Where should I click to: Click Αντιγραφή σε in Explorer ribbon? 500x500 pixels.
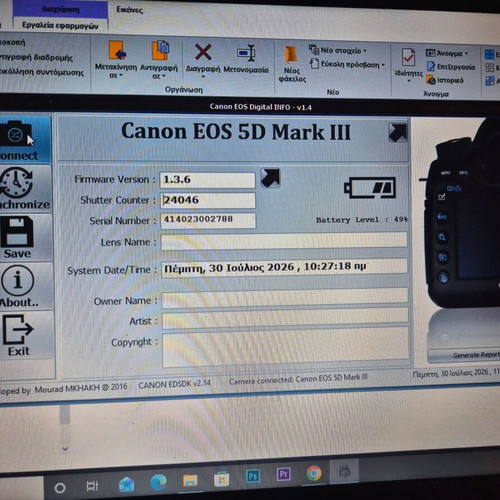tap(159, 60)
